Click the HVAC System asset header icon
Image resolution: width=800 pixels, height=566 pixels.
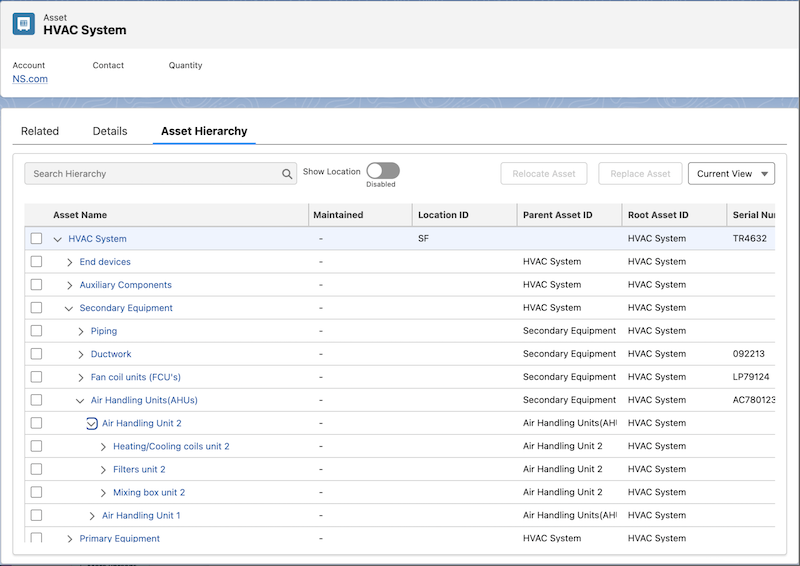pyautogui.click(x=24, y=24)
